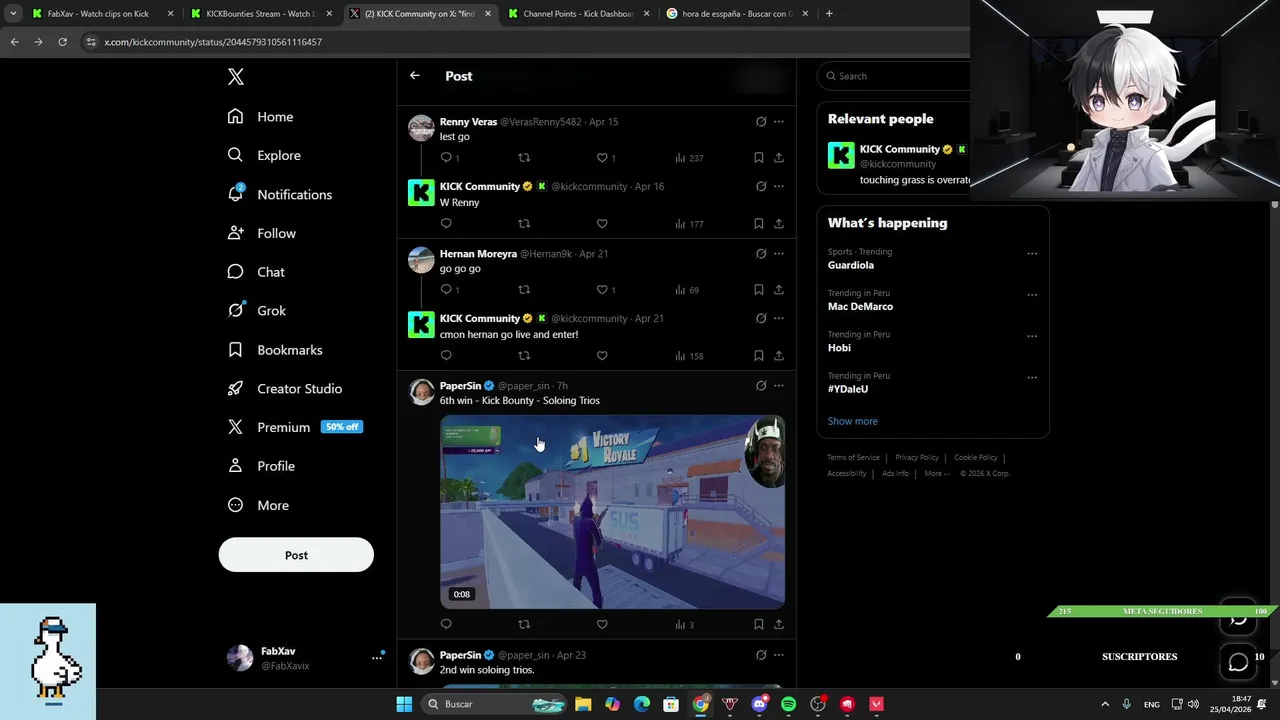Screen dimensions: 1280x720
Task: Open the three-dot menu on the "W Renny" reply
Action: pyautogui.click(x=779, y=187)
